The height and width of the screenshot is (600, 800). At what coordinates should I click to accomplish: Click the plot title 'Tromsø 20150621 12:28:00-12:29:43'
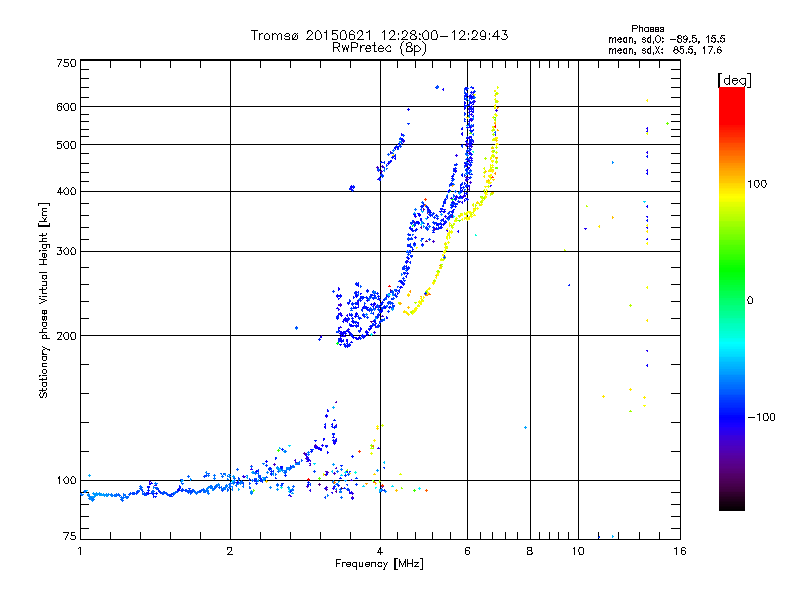click(379, 35)
